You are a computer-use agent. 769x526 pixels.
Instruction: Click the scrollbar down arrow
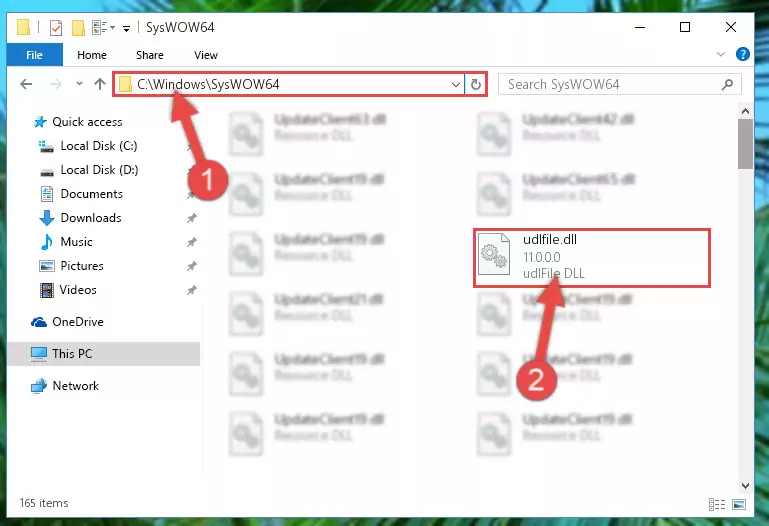click(x=745, y=485)
